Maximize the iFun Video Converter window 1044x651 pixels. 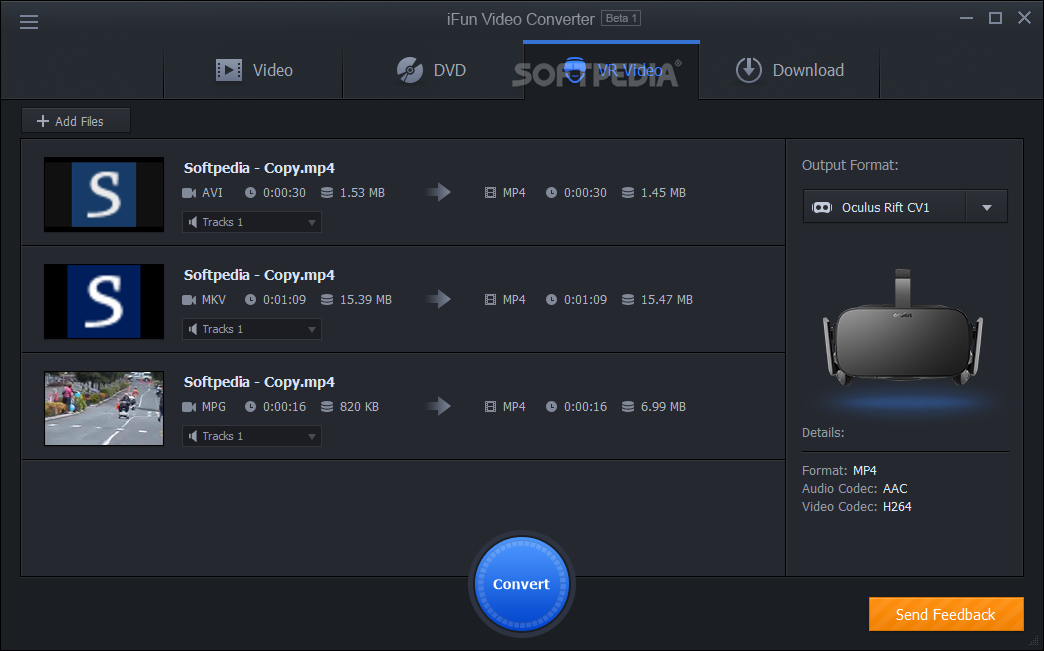tap(995, 18)
